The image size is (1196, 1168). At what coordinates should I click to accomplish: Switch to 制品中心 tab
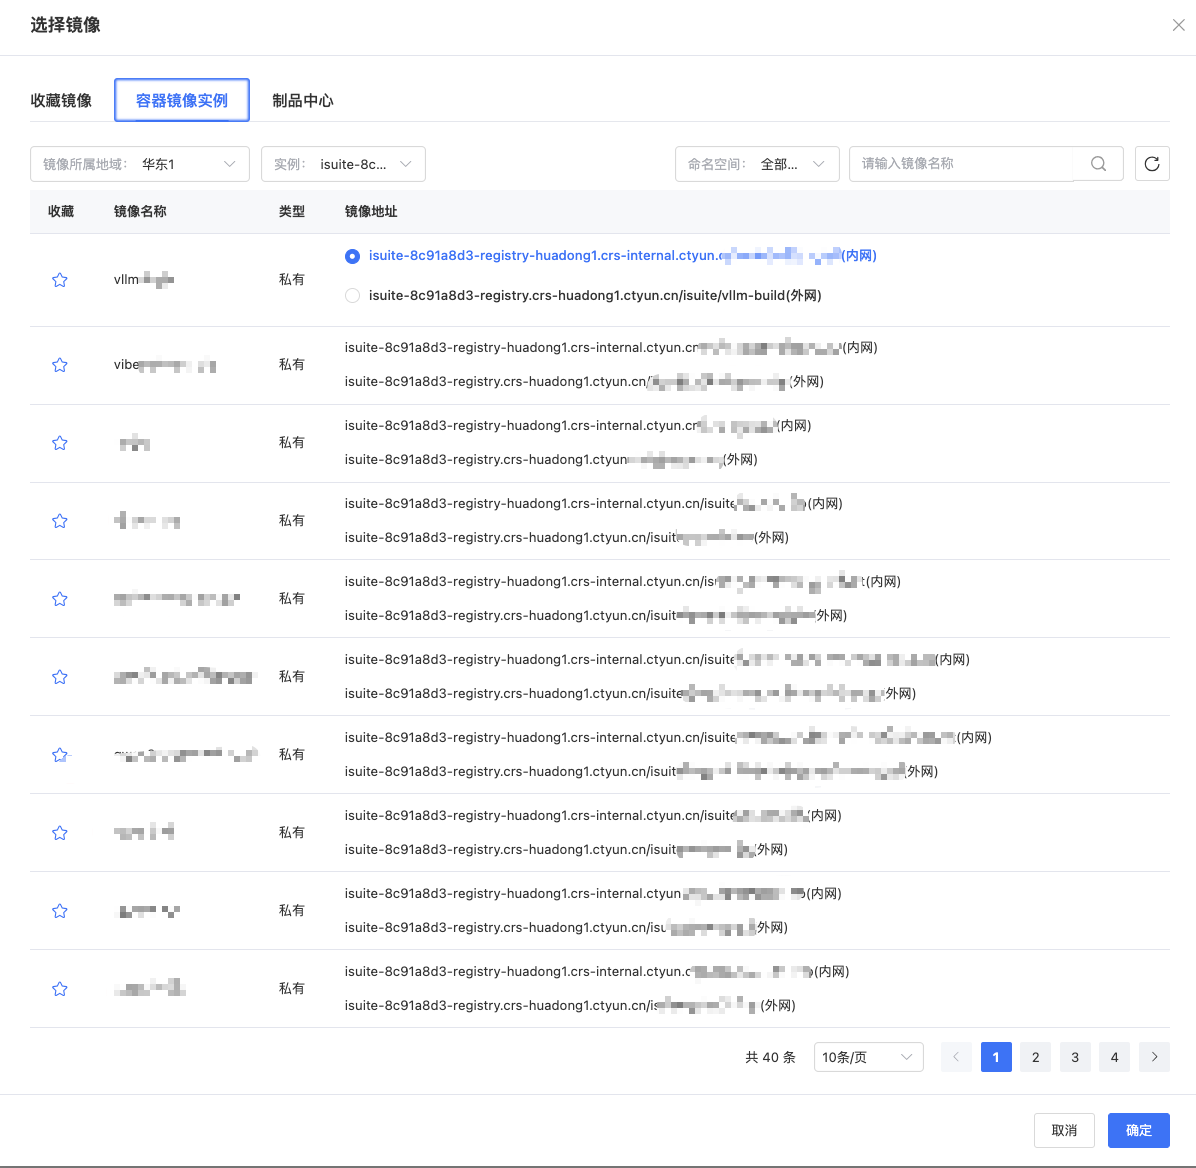(x=302, y=100)
